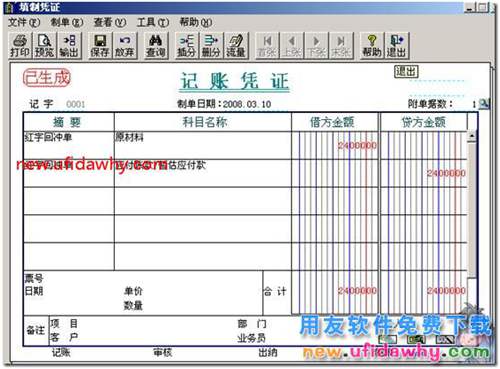Open the 查看 menu
This screenshot has height=369, width=500.
(110, 22)
